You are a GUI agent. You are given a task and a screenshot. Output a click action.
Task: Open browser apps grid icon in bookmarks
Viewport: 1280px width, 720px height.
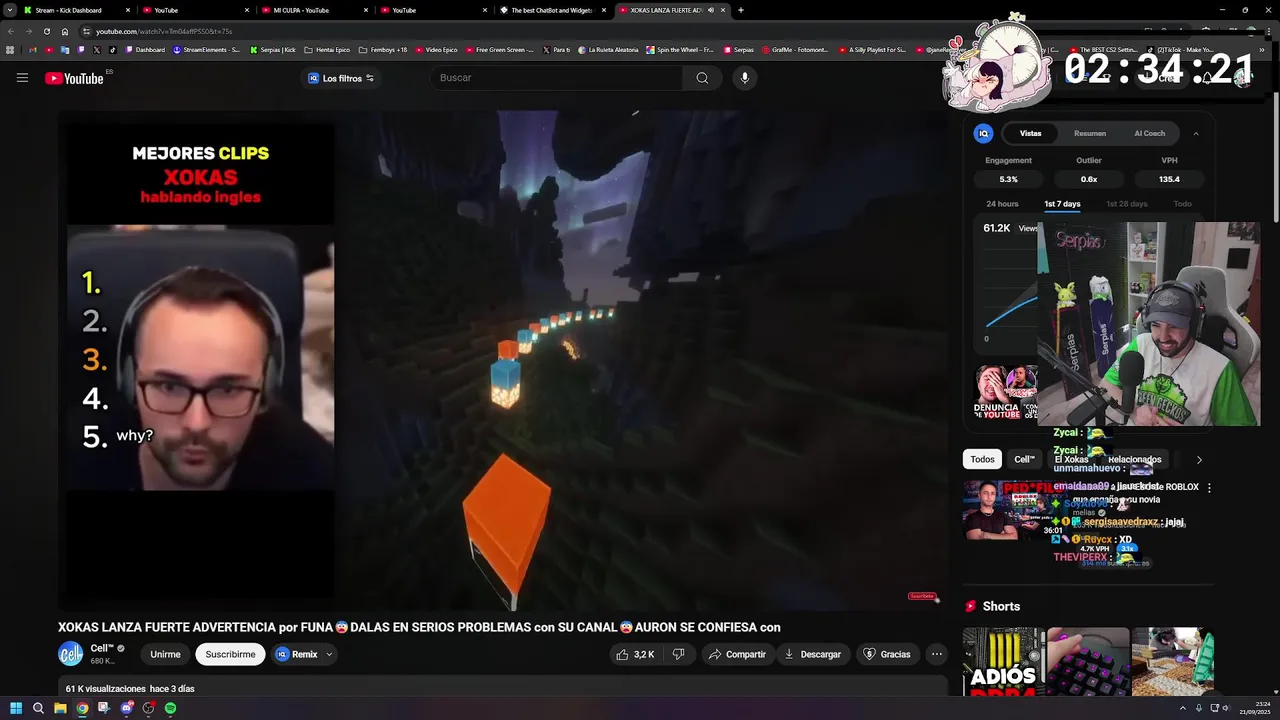pos(10,49)
